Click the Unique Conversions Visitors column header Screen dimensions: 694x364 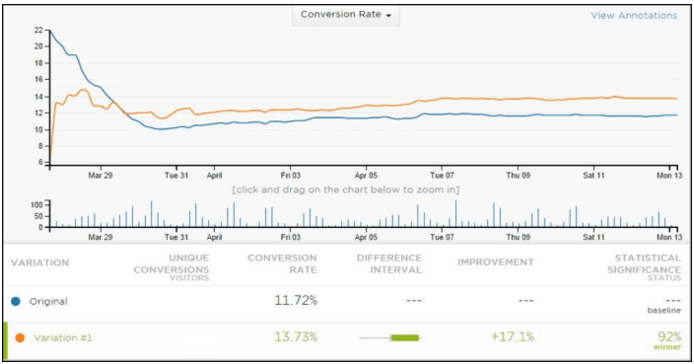pos(171,267)
